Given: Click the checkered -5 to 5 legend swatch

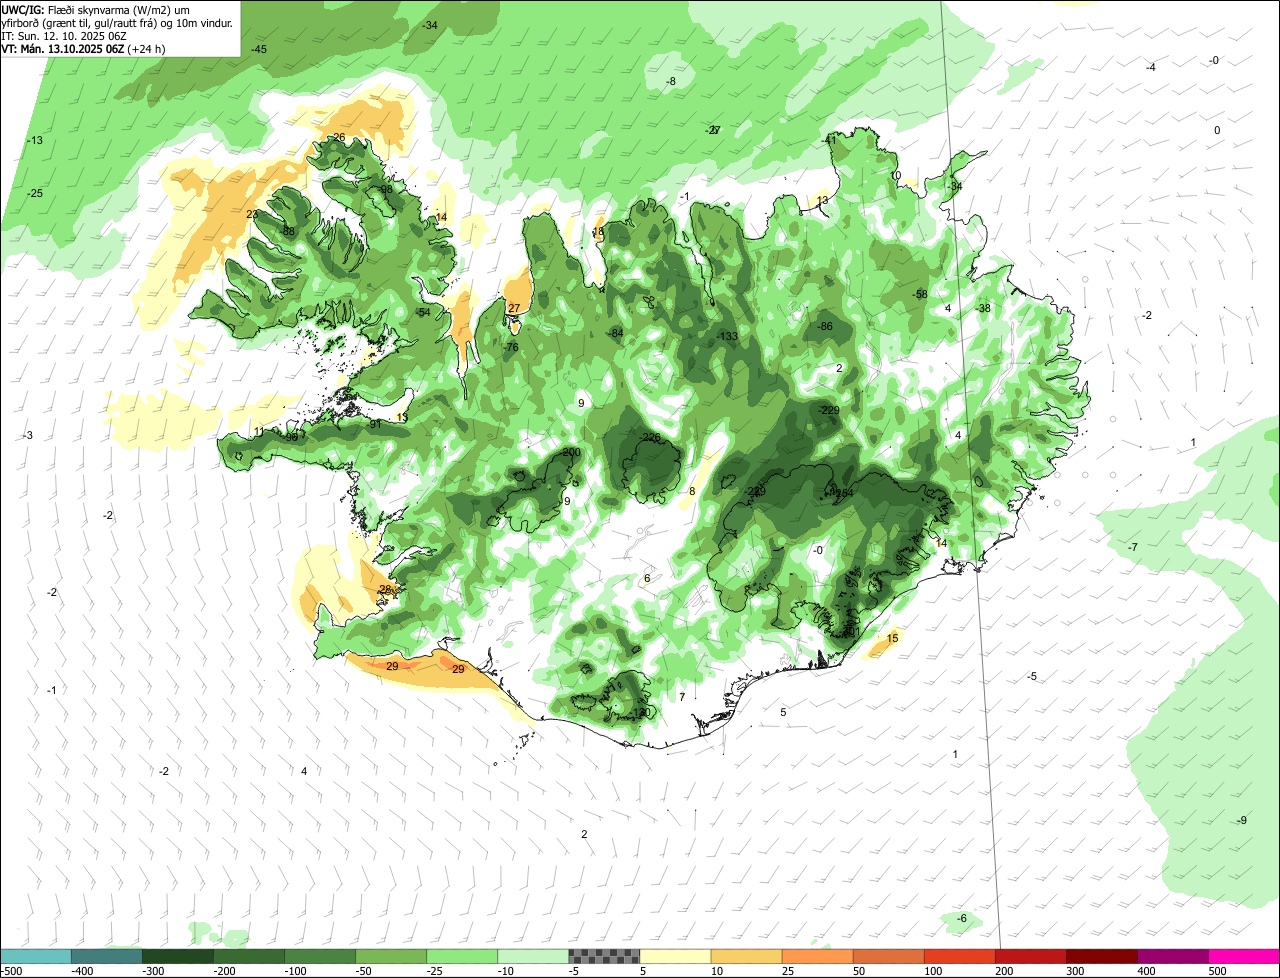Looking at the screenshot, I should [604, 956].
